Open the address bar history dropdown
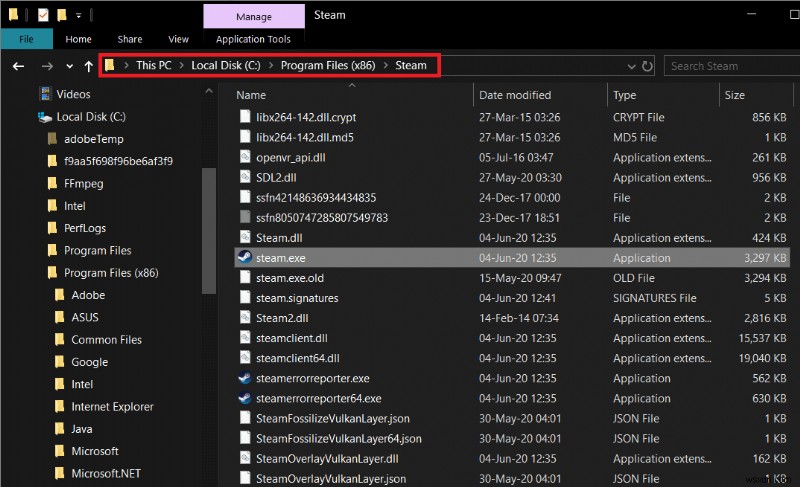This screenshot has width=800, height=487. [x=630, y=66]
